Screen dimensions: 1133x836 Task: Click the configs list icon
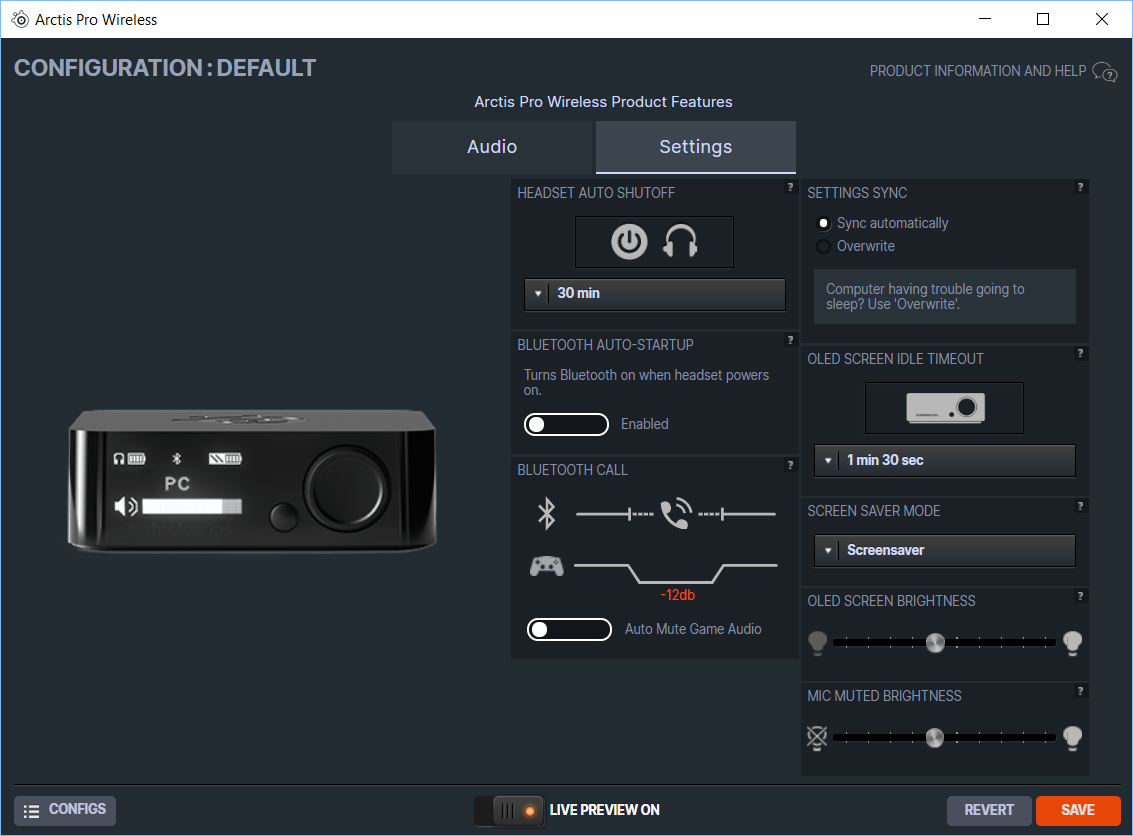pos(31,811)
